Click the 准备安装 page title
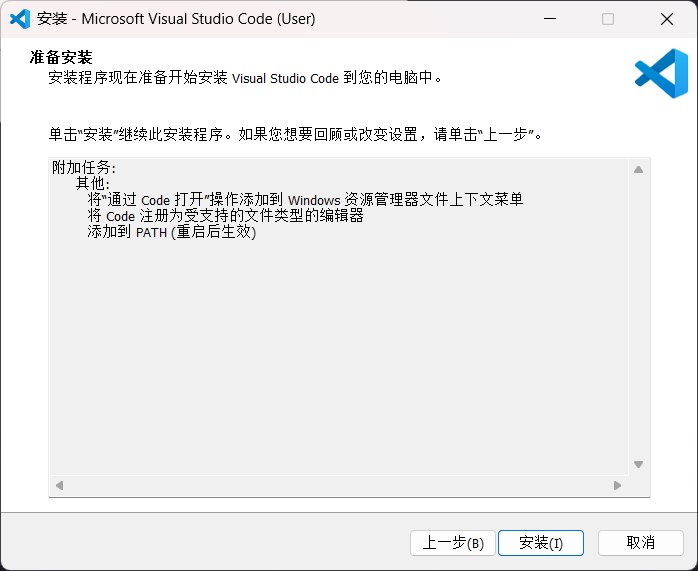698x571 pixels. coord(61,57)
